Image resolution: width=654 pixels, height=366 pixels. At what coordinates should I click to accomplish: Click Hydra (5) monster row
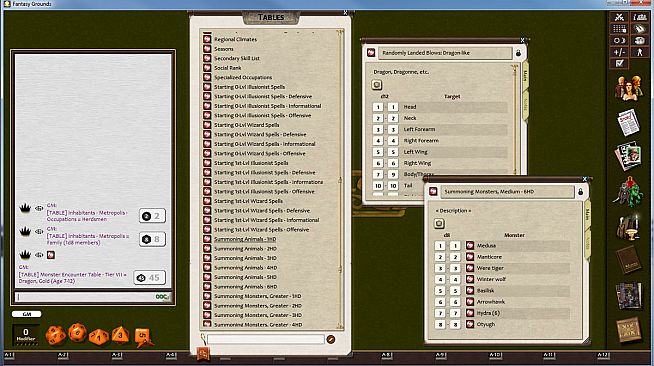(x=523, y=313)
